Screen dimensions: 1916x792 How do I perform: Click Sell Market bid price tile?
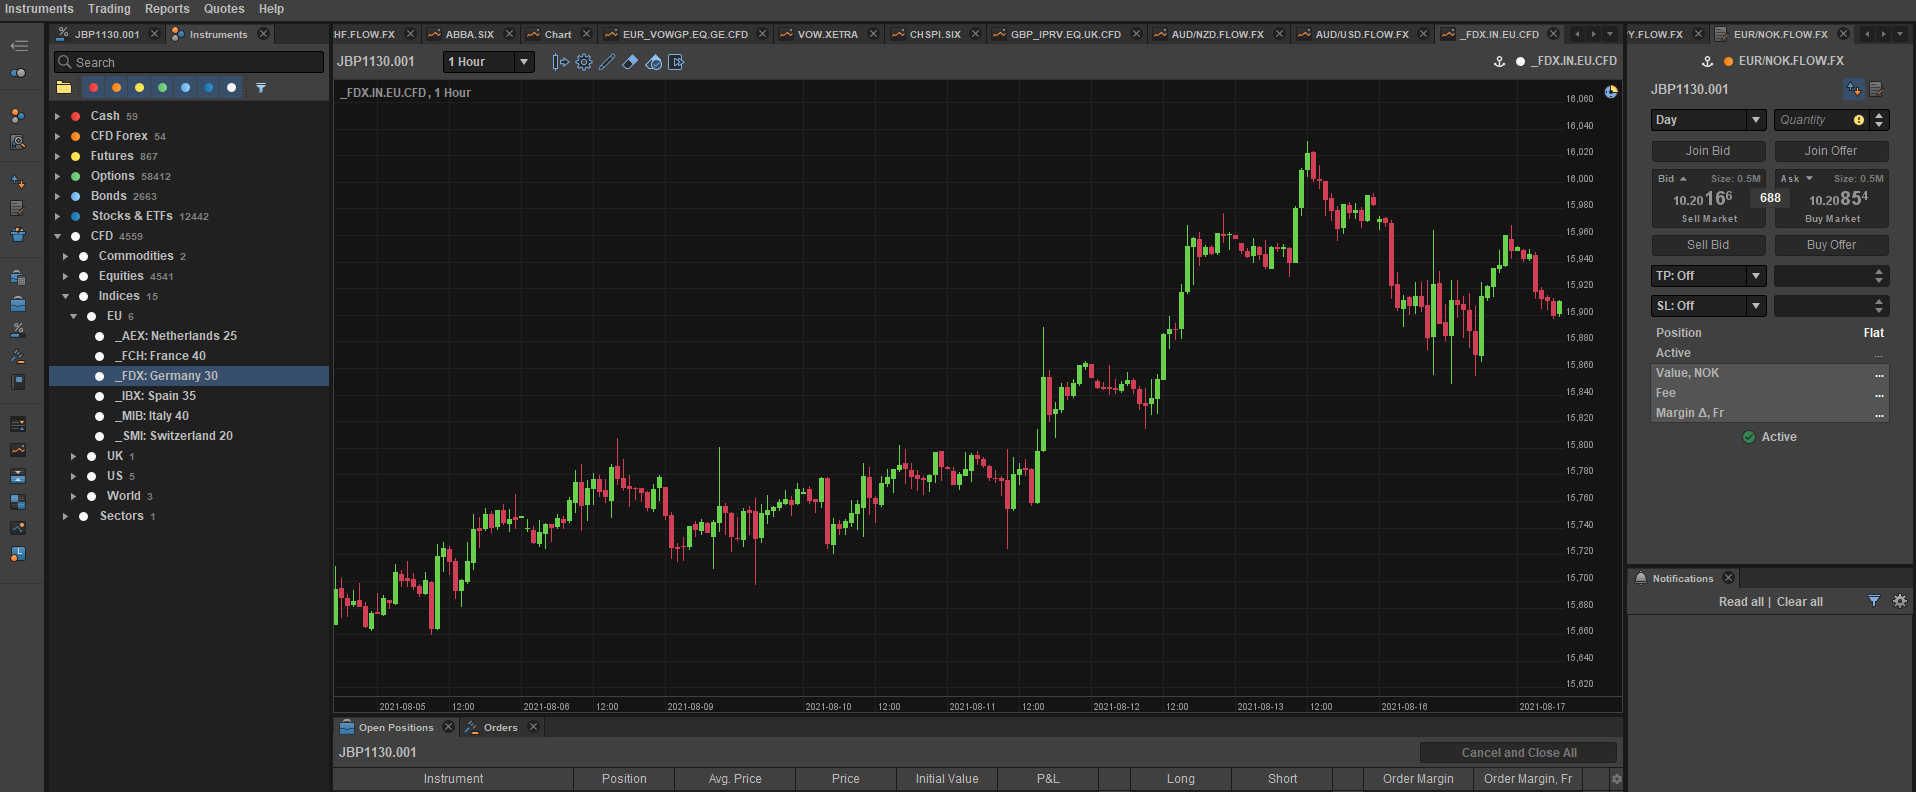pos(1708,199)
